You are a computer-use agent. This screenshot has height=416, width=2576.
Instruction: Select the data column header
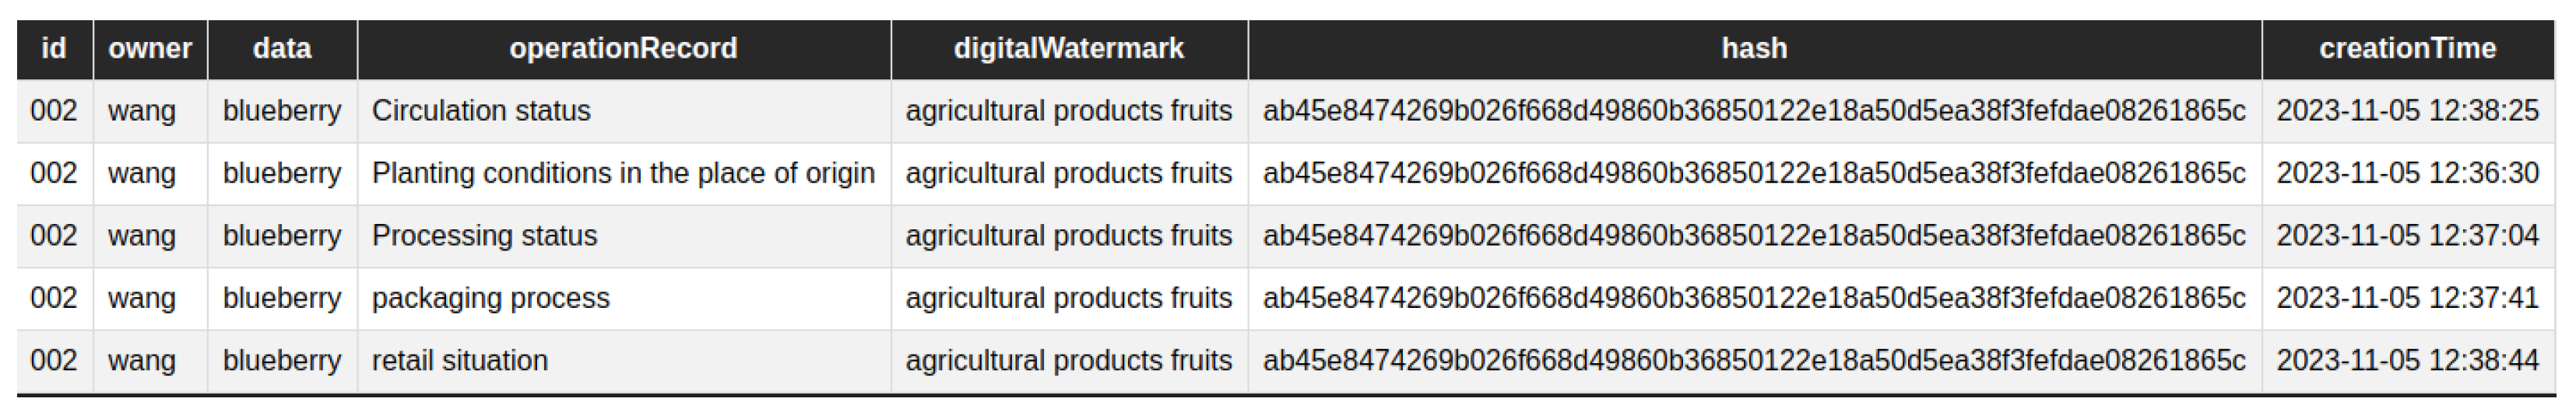point(282,49)
